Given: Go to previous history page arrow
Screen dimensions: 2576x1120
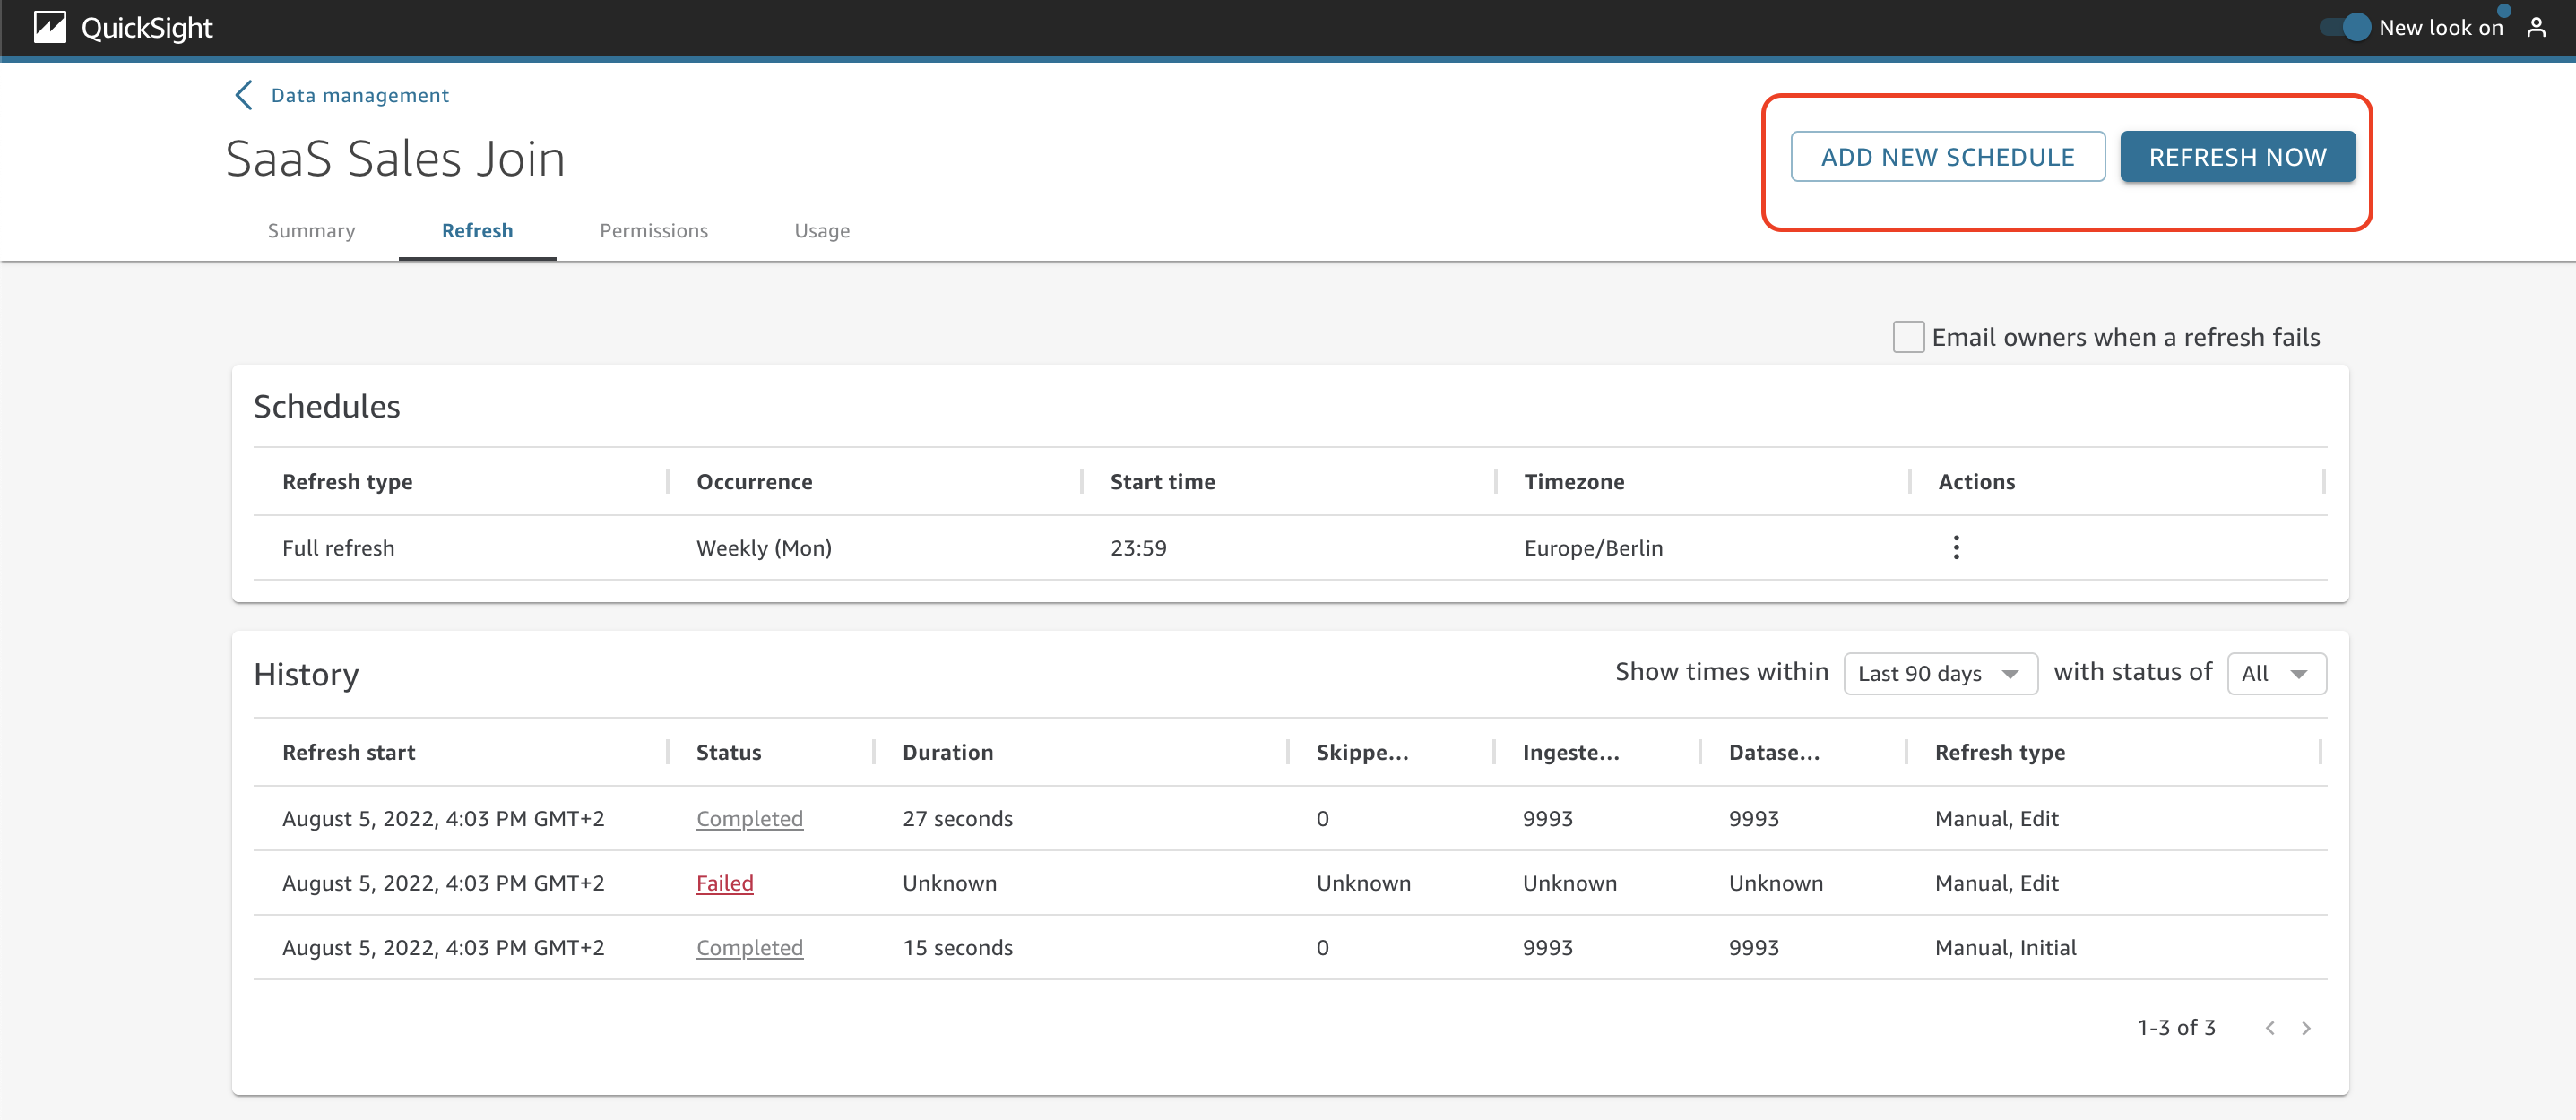Looking at the screenshot, I should (x=2269, y=1027).
